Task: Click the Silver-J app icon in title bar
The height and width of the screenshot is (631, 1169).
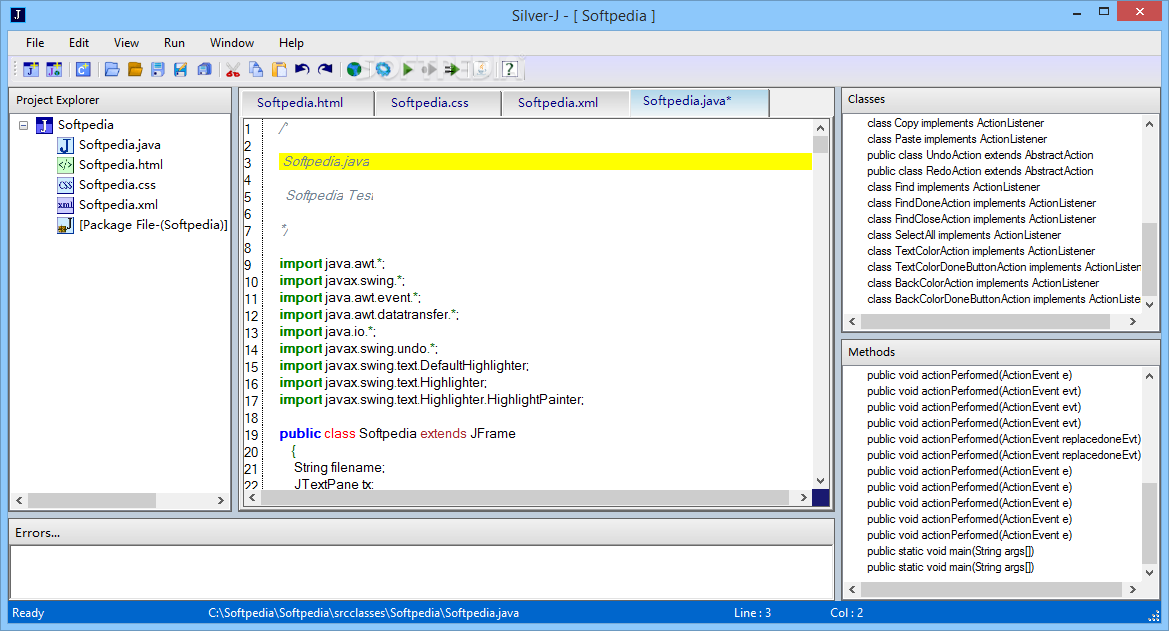Action: pos(18,15)
